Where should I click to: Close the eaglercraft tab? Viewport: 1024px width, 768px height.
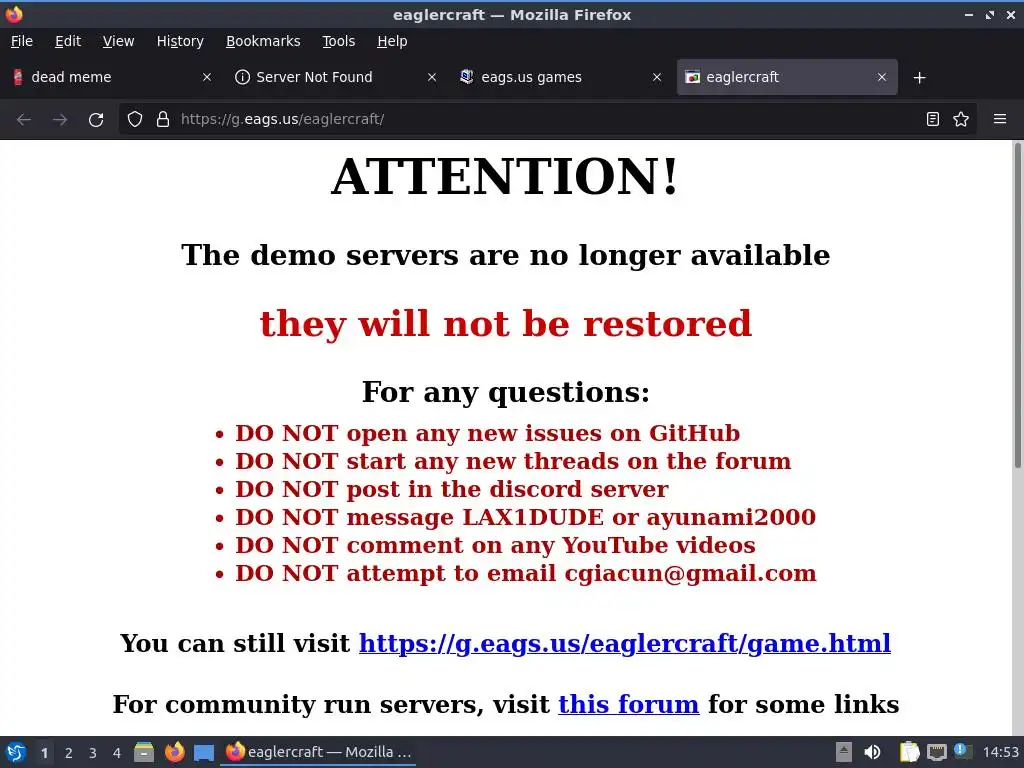click(882, 77)
